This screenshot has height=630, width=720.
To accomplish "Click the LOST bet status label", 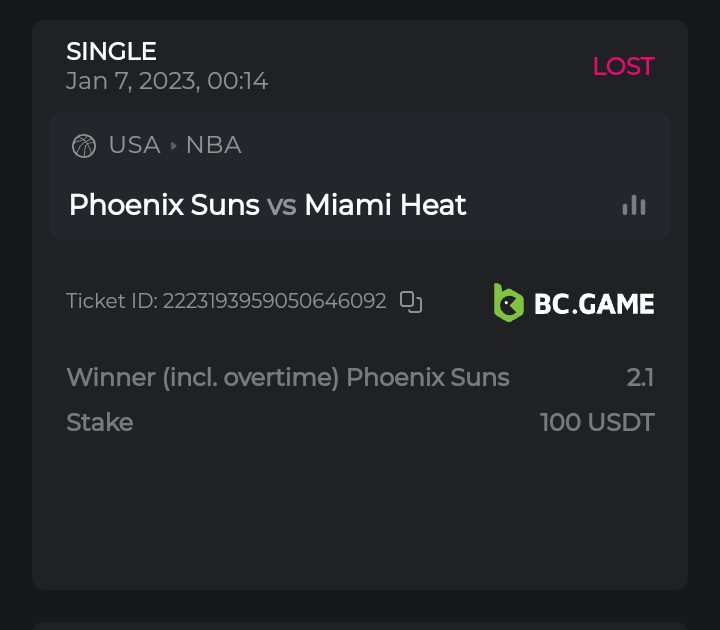I will coord(623,67).
